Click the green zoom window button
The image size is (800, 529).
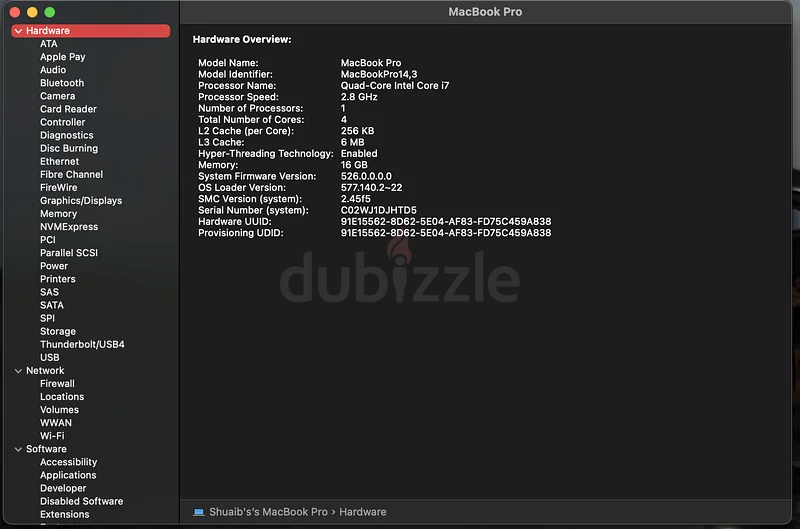(49, 12)
